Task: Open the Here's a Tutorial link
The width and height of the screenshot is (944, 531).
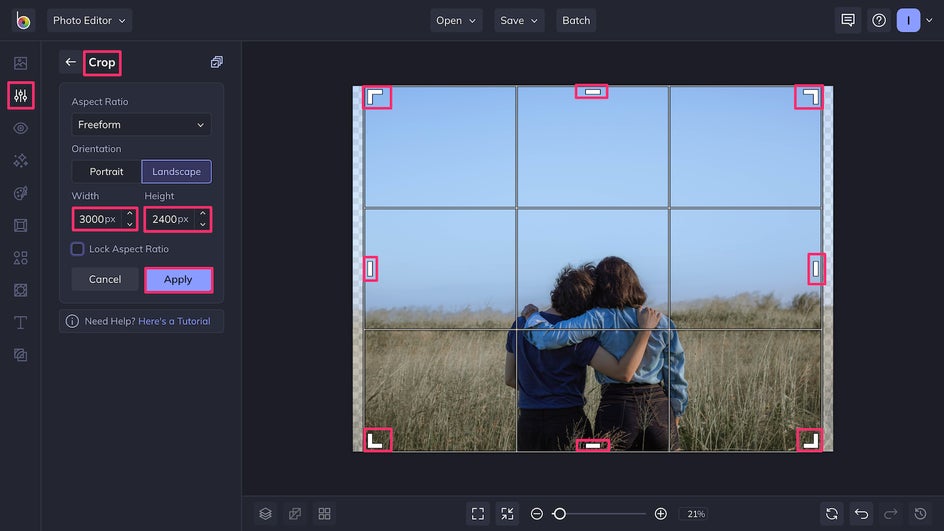Action: pos(174,321)
